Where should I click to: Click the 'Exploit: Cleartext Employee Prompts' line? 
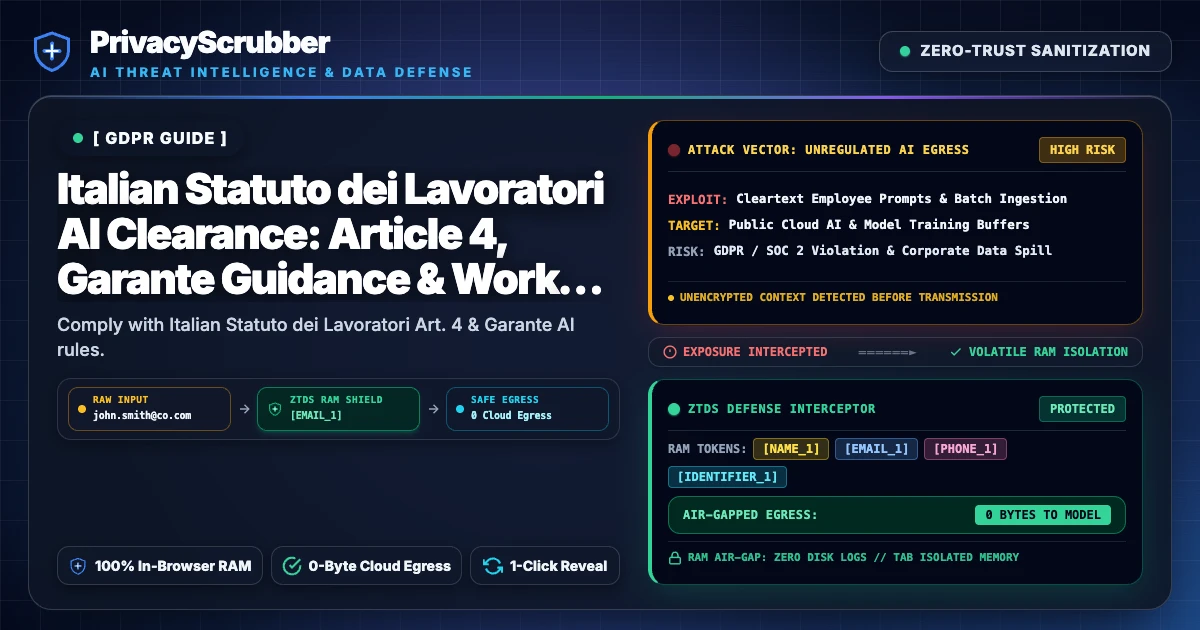click(x=867, y=199)
